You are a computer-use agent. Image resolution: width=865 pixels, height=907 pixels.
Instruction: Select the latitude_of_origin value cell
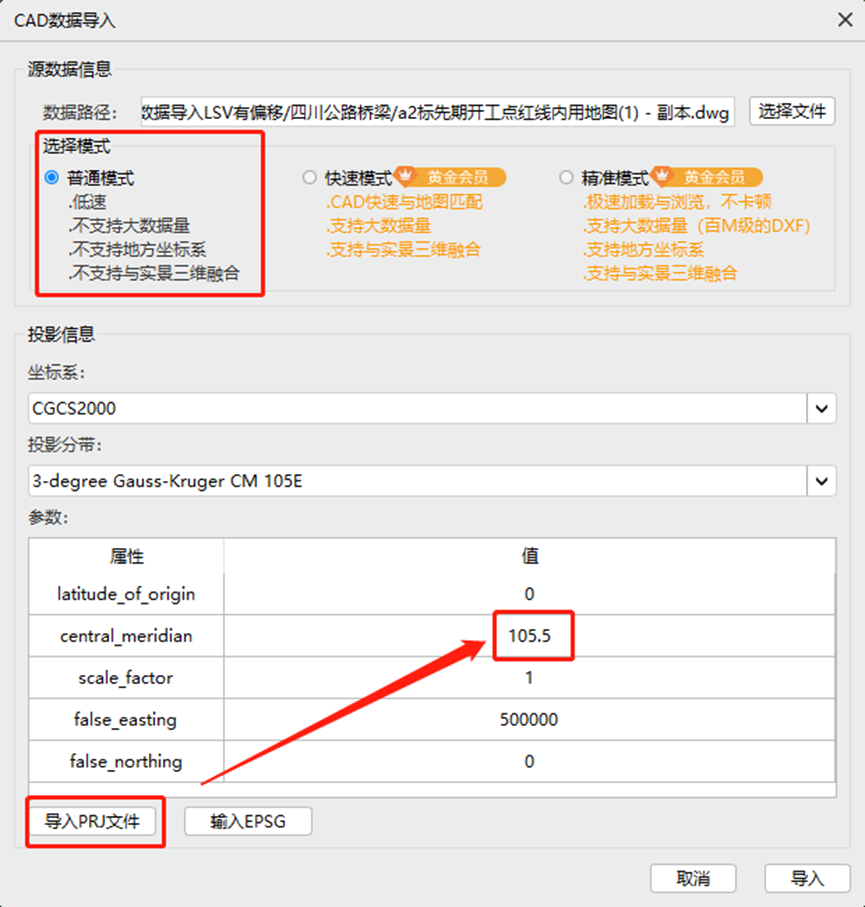[530, 594]
